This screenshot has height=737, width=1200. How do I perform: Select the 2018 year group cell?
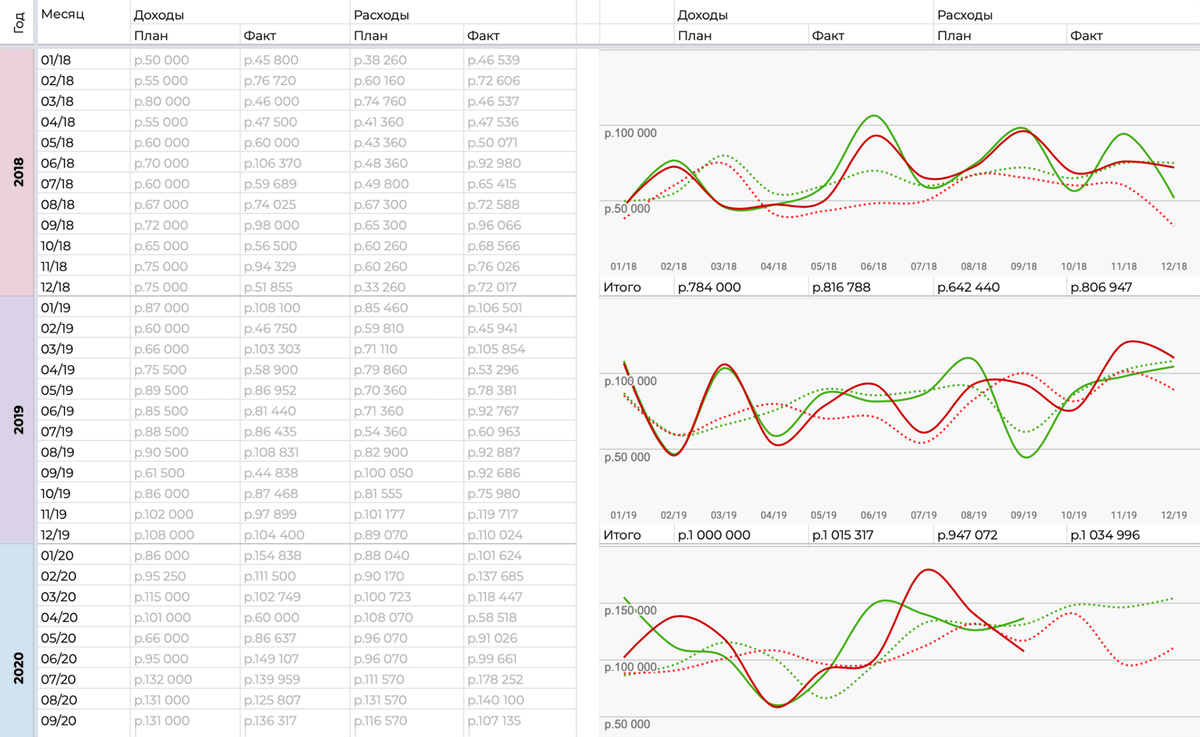(x=18, y=173)
